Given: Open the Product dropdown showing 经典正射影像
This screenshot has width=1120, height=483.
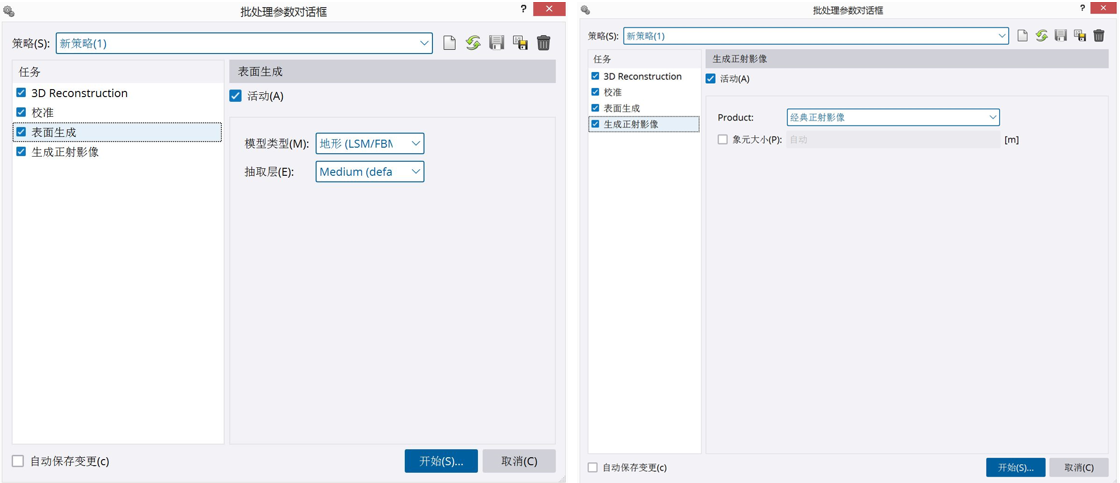Looking at the screenshot, I should point(893,117).
